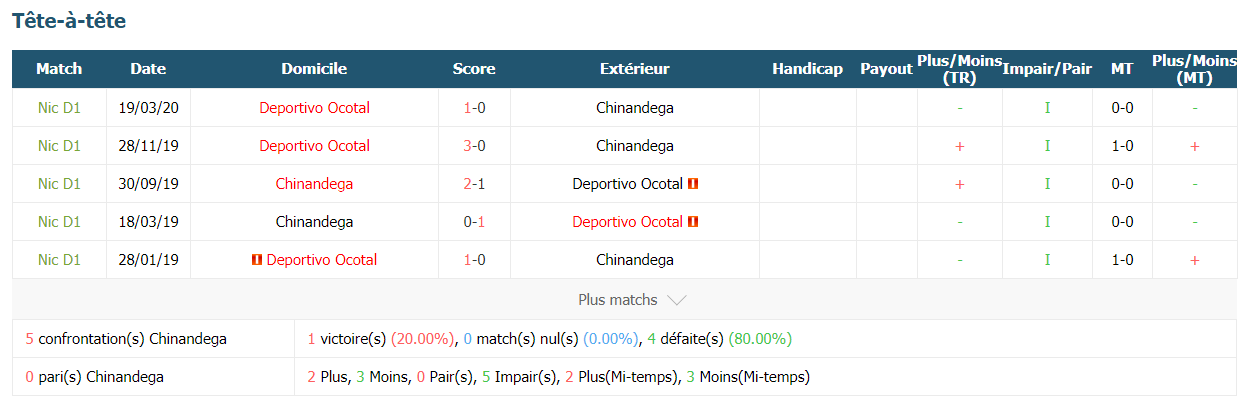The width and height of the screenshot is (1248, 406).
Task: Click Impair 'I' marker in 19/03/20 row
Action: point(1047,108)
